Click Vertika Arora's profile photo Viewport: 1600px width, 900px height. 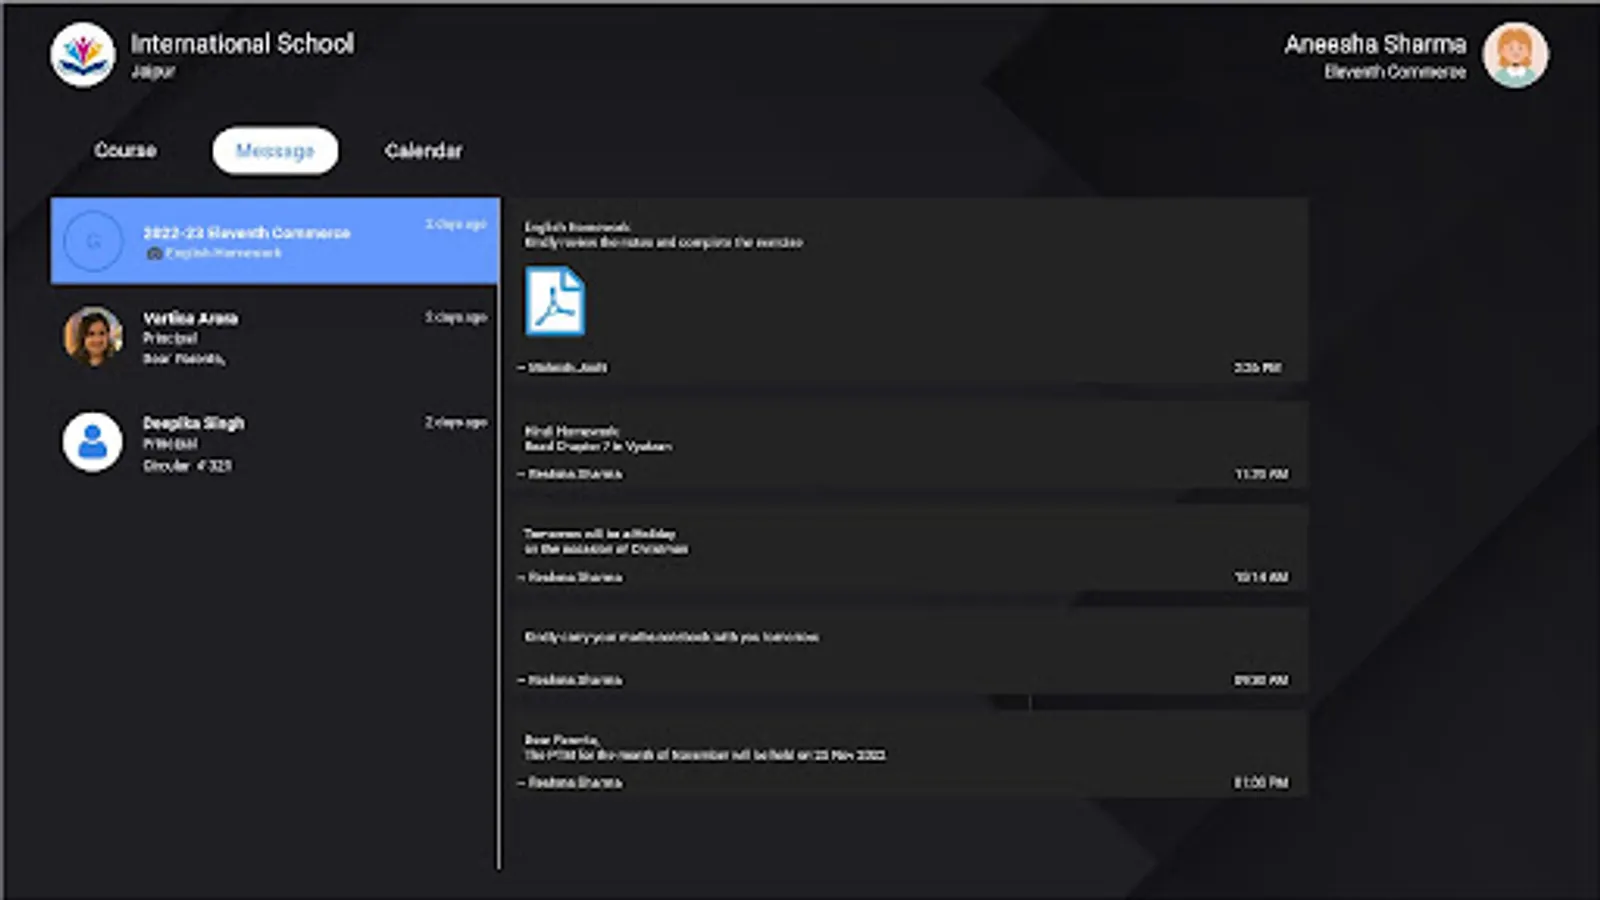point(93,336)
